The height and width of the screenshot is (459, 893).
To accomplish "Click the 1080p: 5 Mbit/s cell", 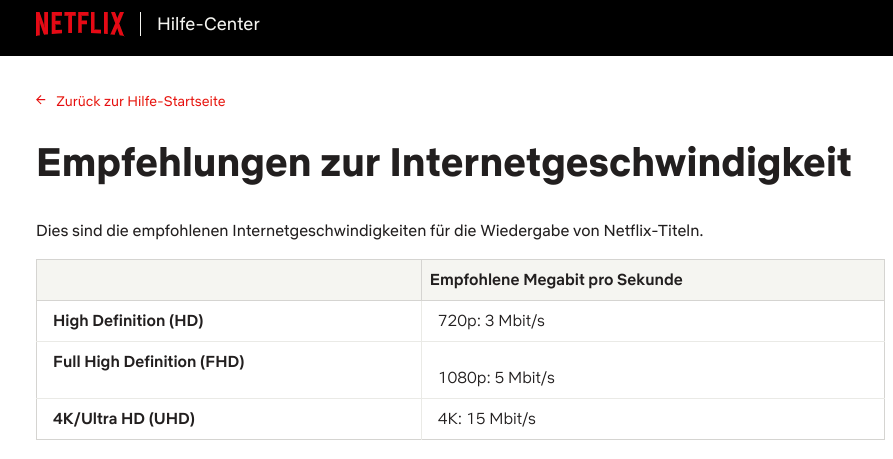I will pos(496,378).
